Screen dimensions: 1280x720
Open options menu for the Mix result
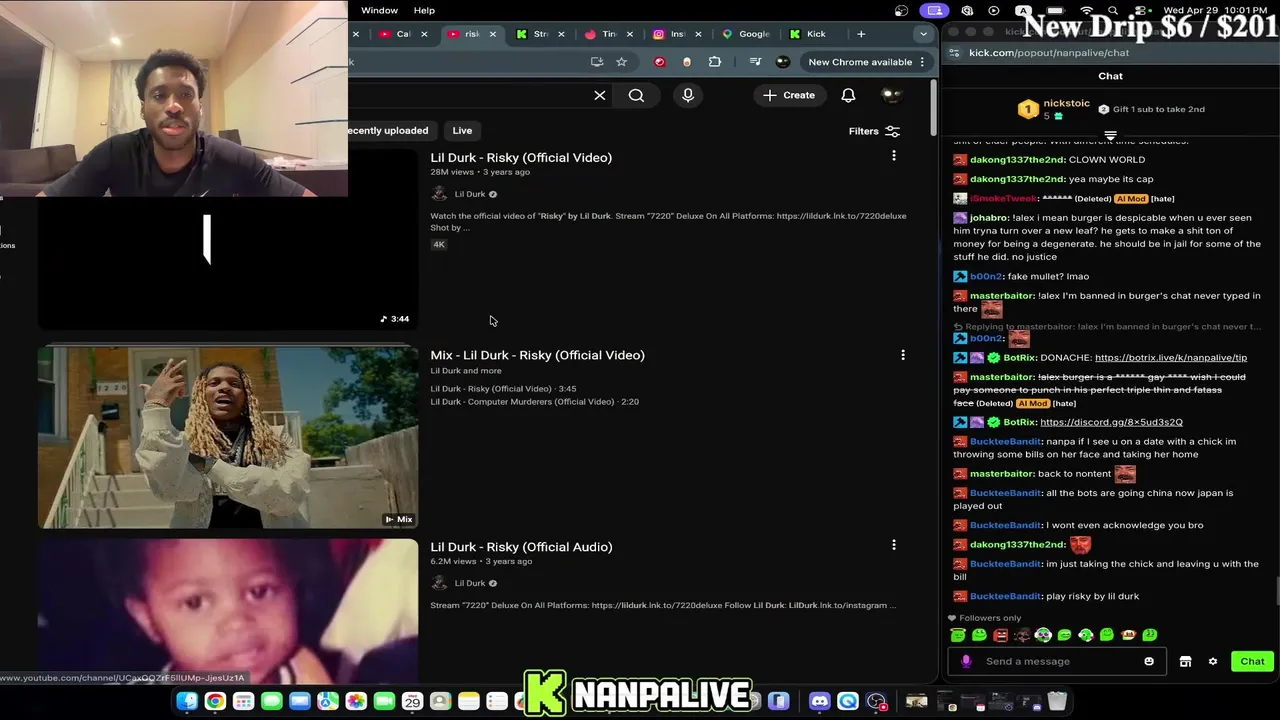pyautogui.click(x=903, y=354)
